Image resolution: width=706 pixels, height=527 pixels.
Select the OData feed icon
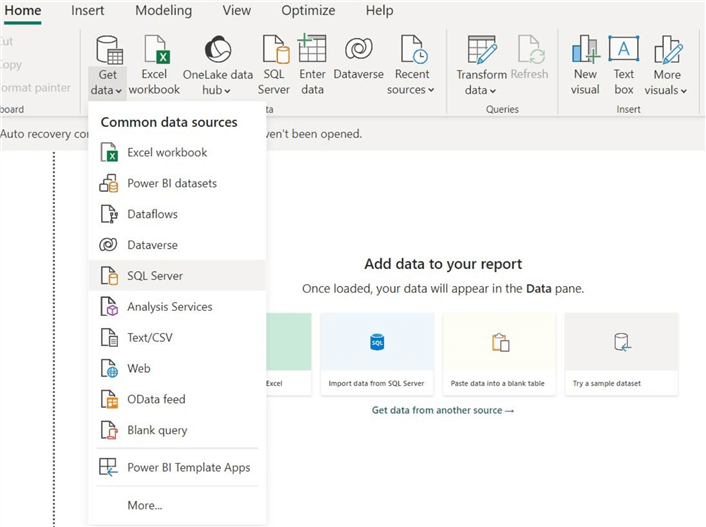[109, 399]
